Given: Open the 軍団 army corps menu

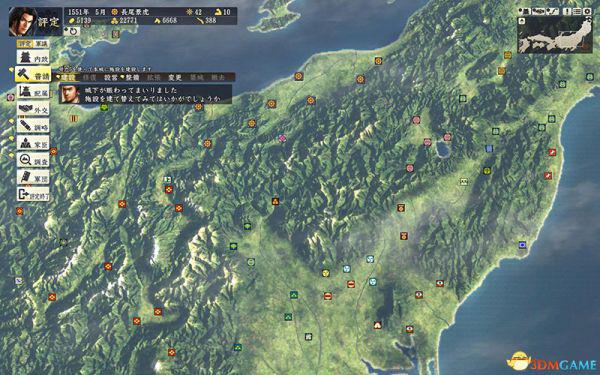Looking at the screenshot, I should (x=33, y=177).
